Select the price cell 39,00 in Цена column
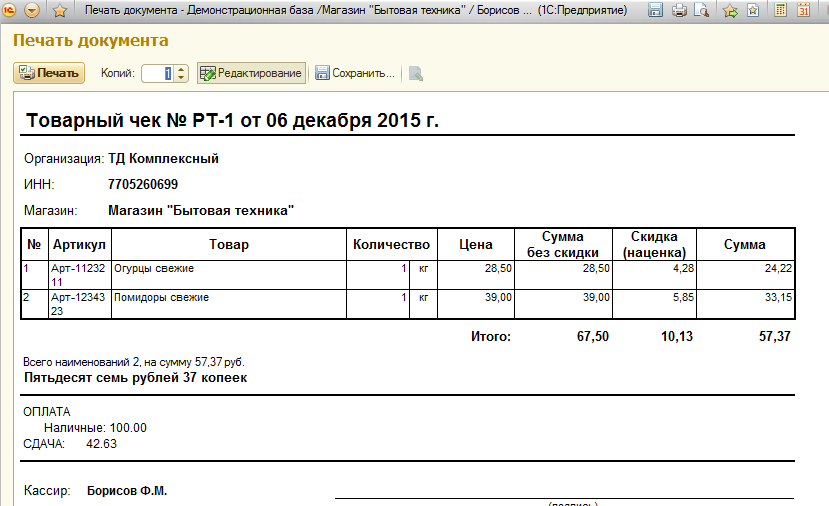 (x=476, y=304)
